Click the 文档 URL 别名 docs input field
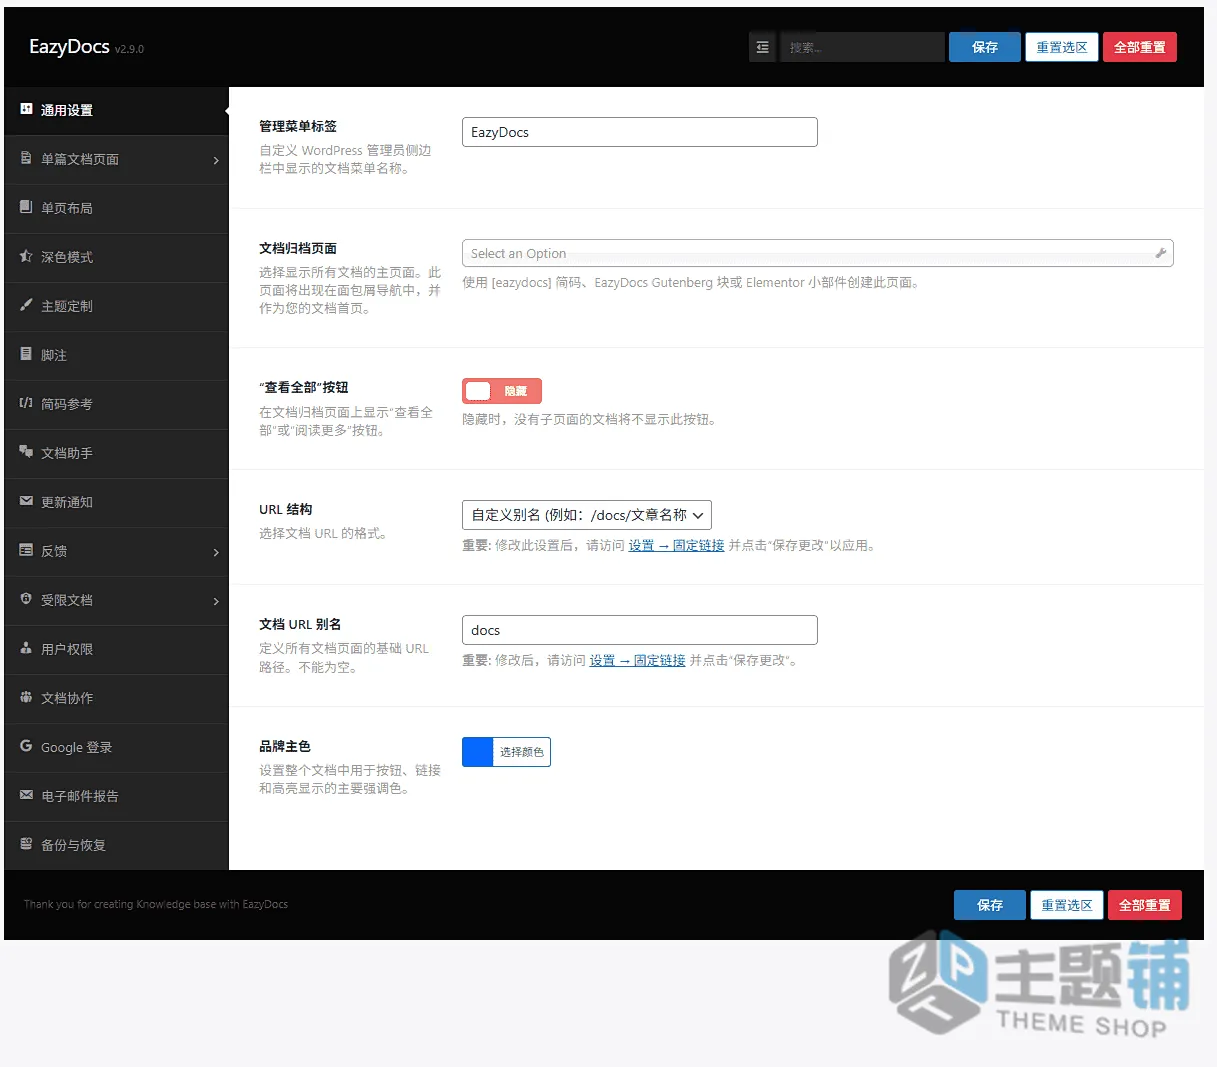This screenshot has width=1217, height=1067. coord(640,630)
